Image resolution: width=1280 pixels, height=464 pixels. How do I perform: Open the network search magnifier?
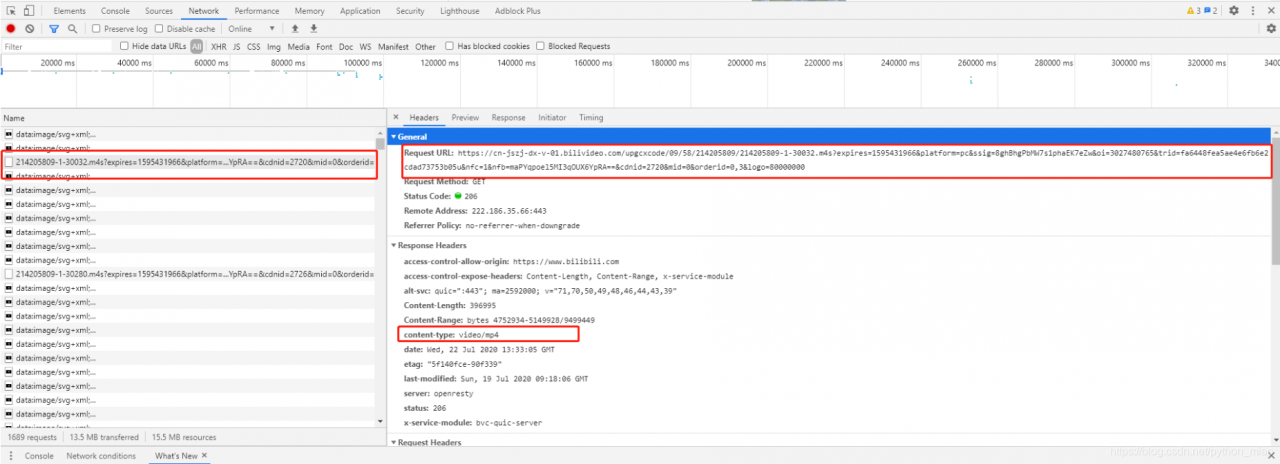(x=72, y=29)
